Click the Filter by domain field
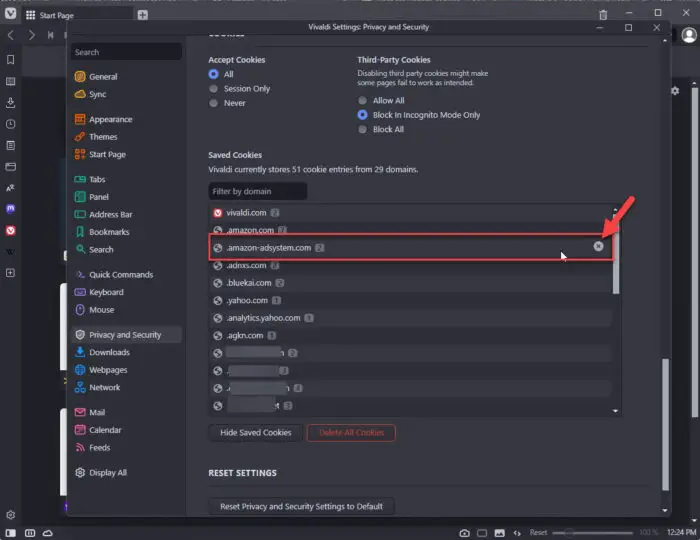Image resolution: width=700 pixels, height=540 pixels. click(x=258, y=191)
